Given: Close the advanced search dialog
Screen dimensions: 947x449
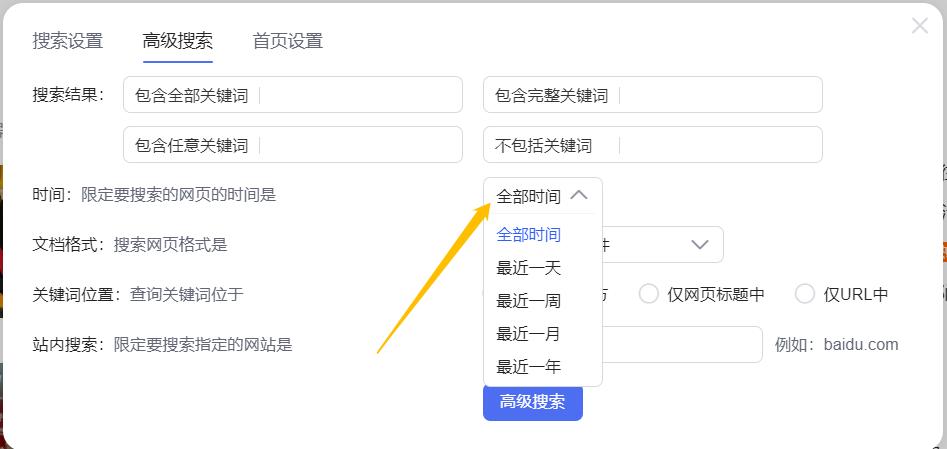Looking at the screenshot, I should pyautogui.click(x=919, y=26).
